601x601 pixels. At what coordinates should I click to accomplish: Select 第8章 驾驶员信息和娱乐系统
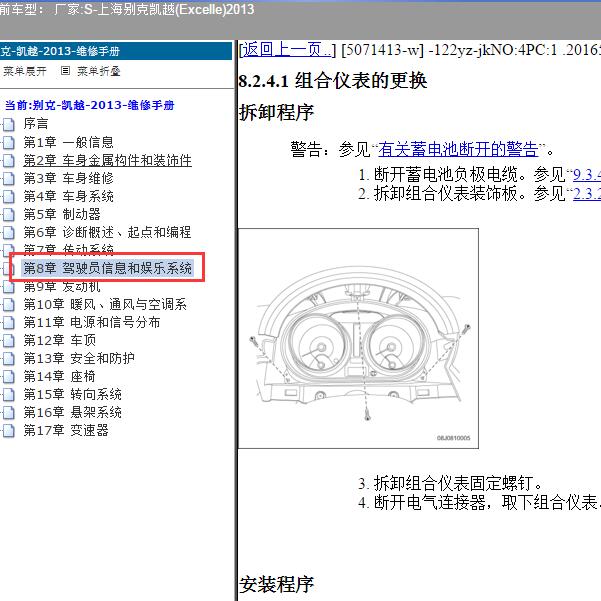click(x=107, y=268)
